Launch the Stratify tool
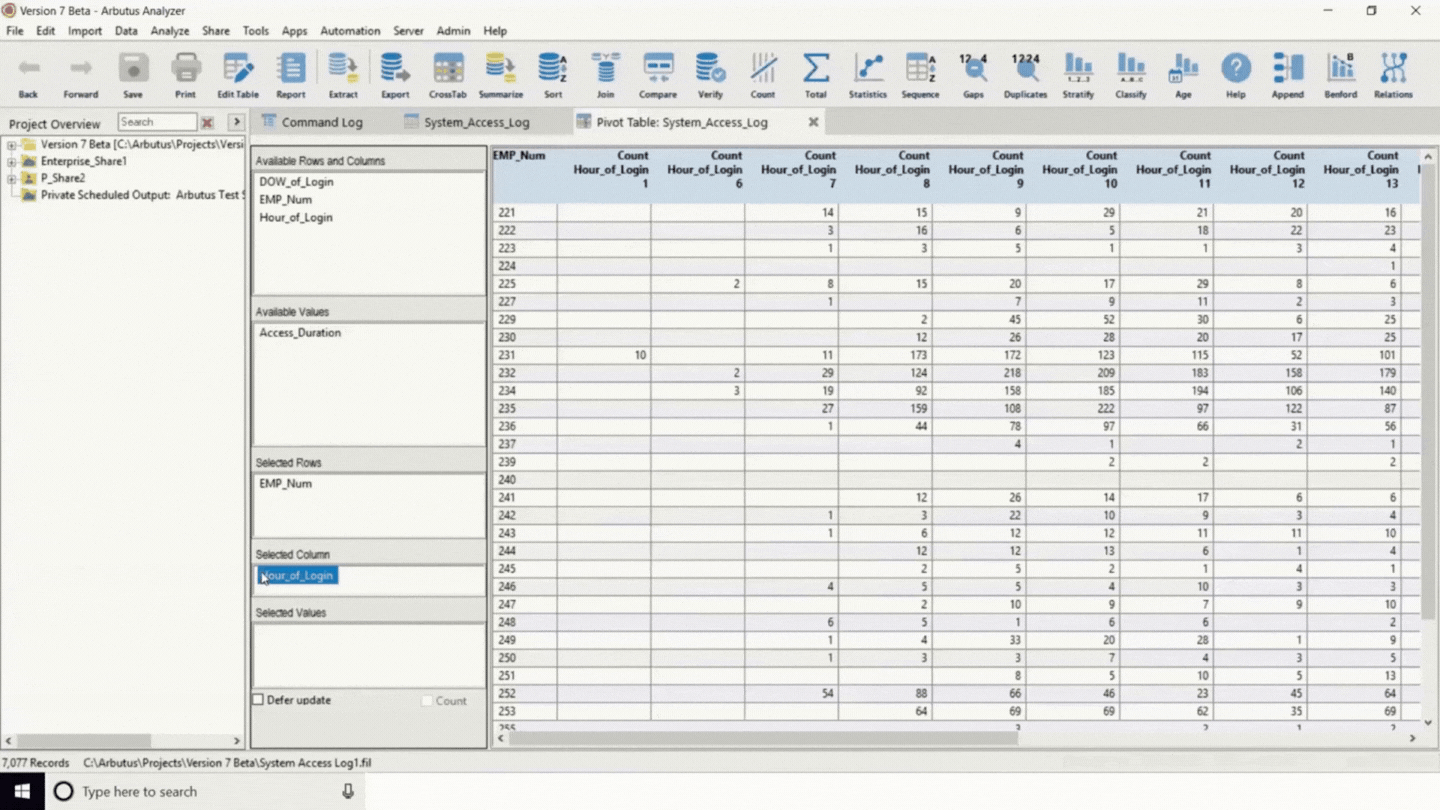The image size is (1440, 810). click(1078, 72)
